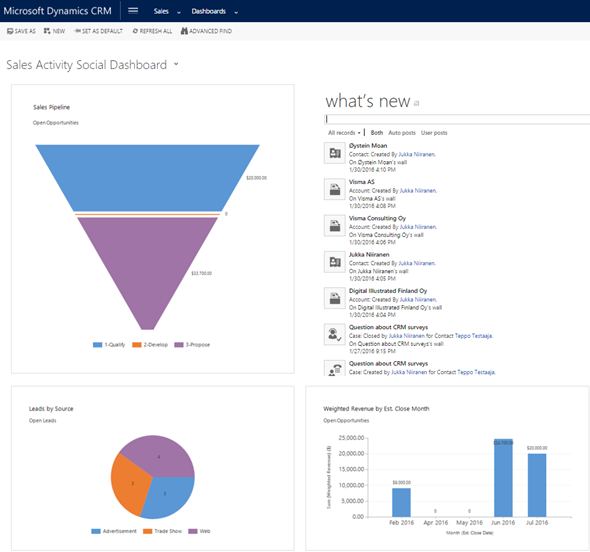Switch to the Both posts filter
Image resolution: width=590 pixels, height=552 pixels.
[x=377, y=133]
